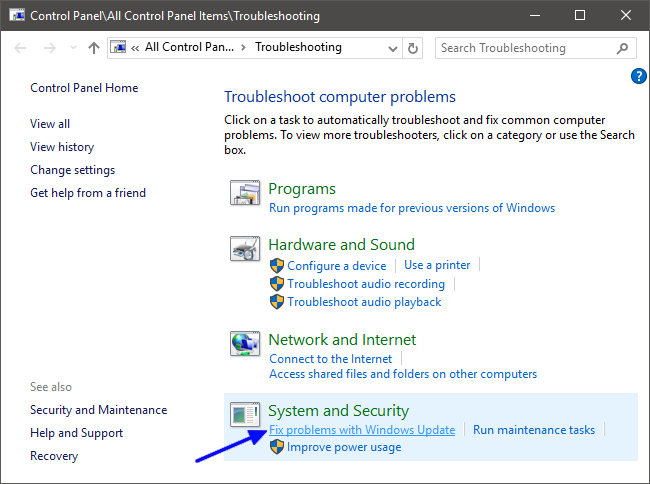Viewport: 650px width, 484px height.
Task: Select View all in the sidebar
Action: pyautogui.click(x=50, y=124)
